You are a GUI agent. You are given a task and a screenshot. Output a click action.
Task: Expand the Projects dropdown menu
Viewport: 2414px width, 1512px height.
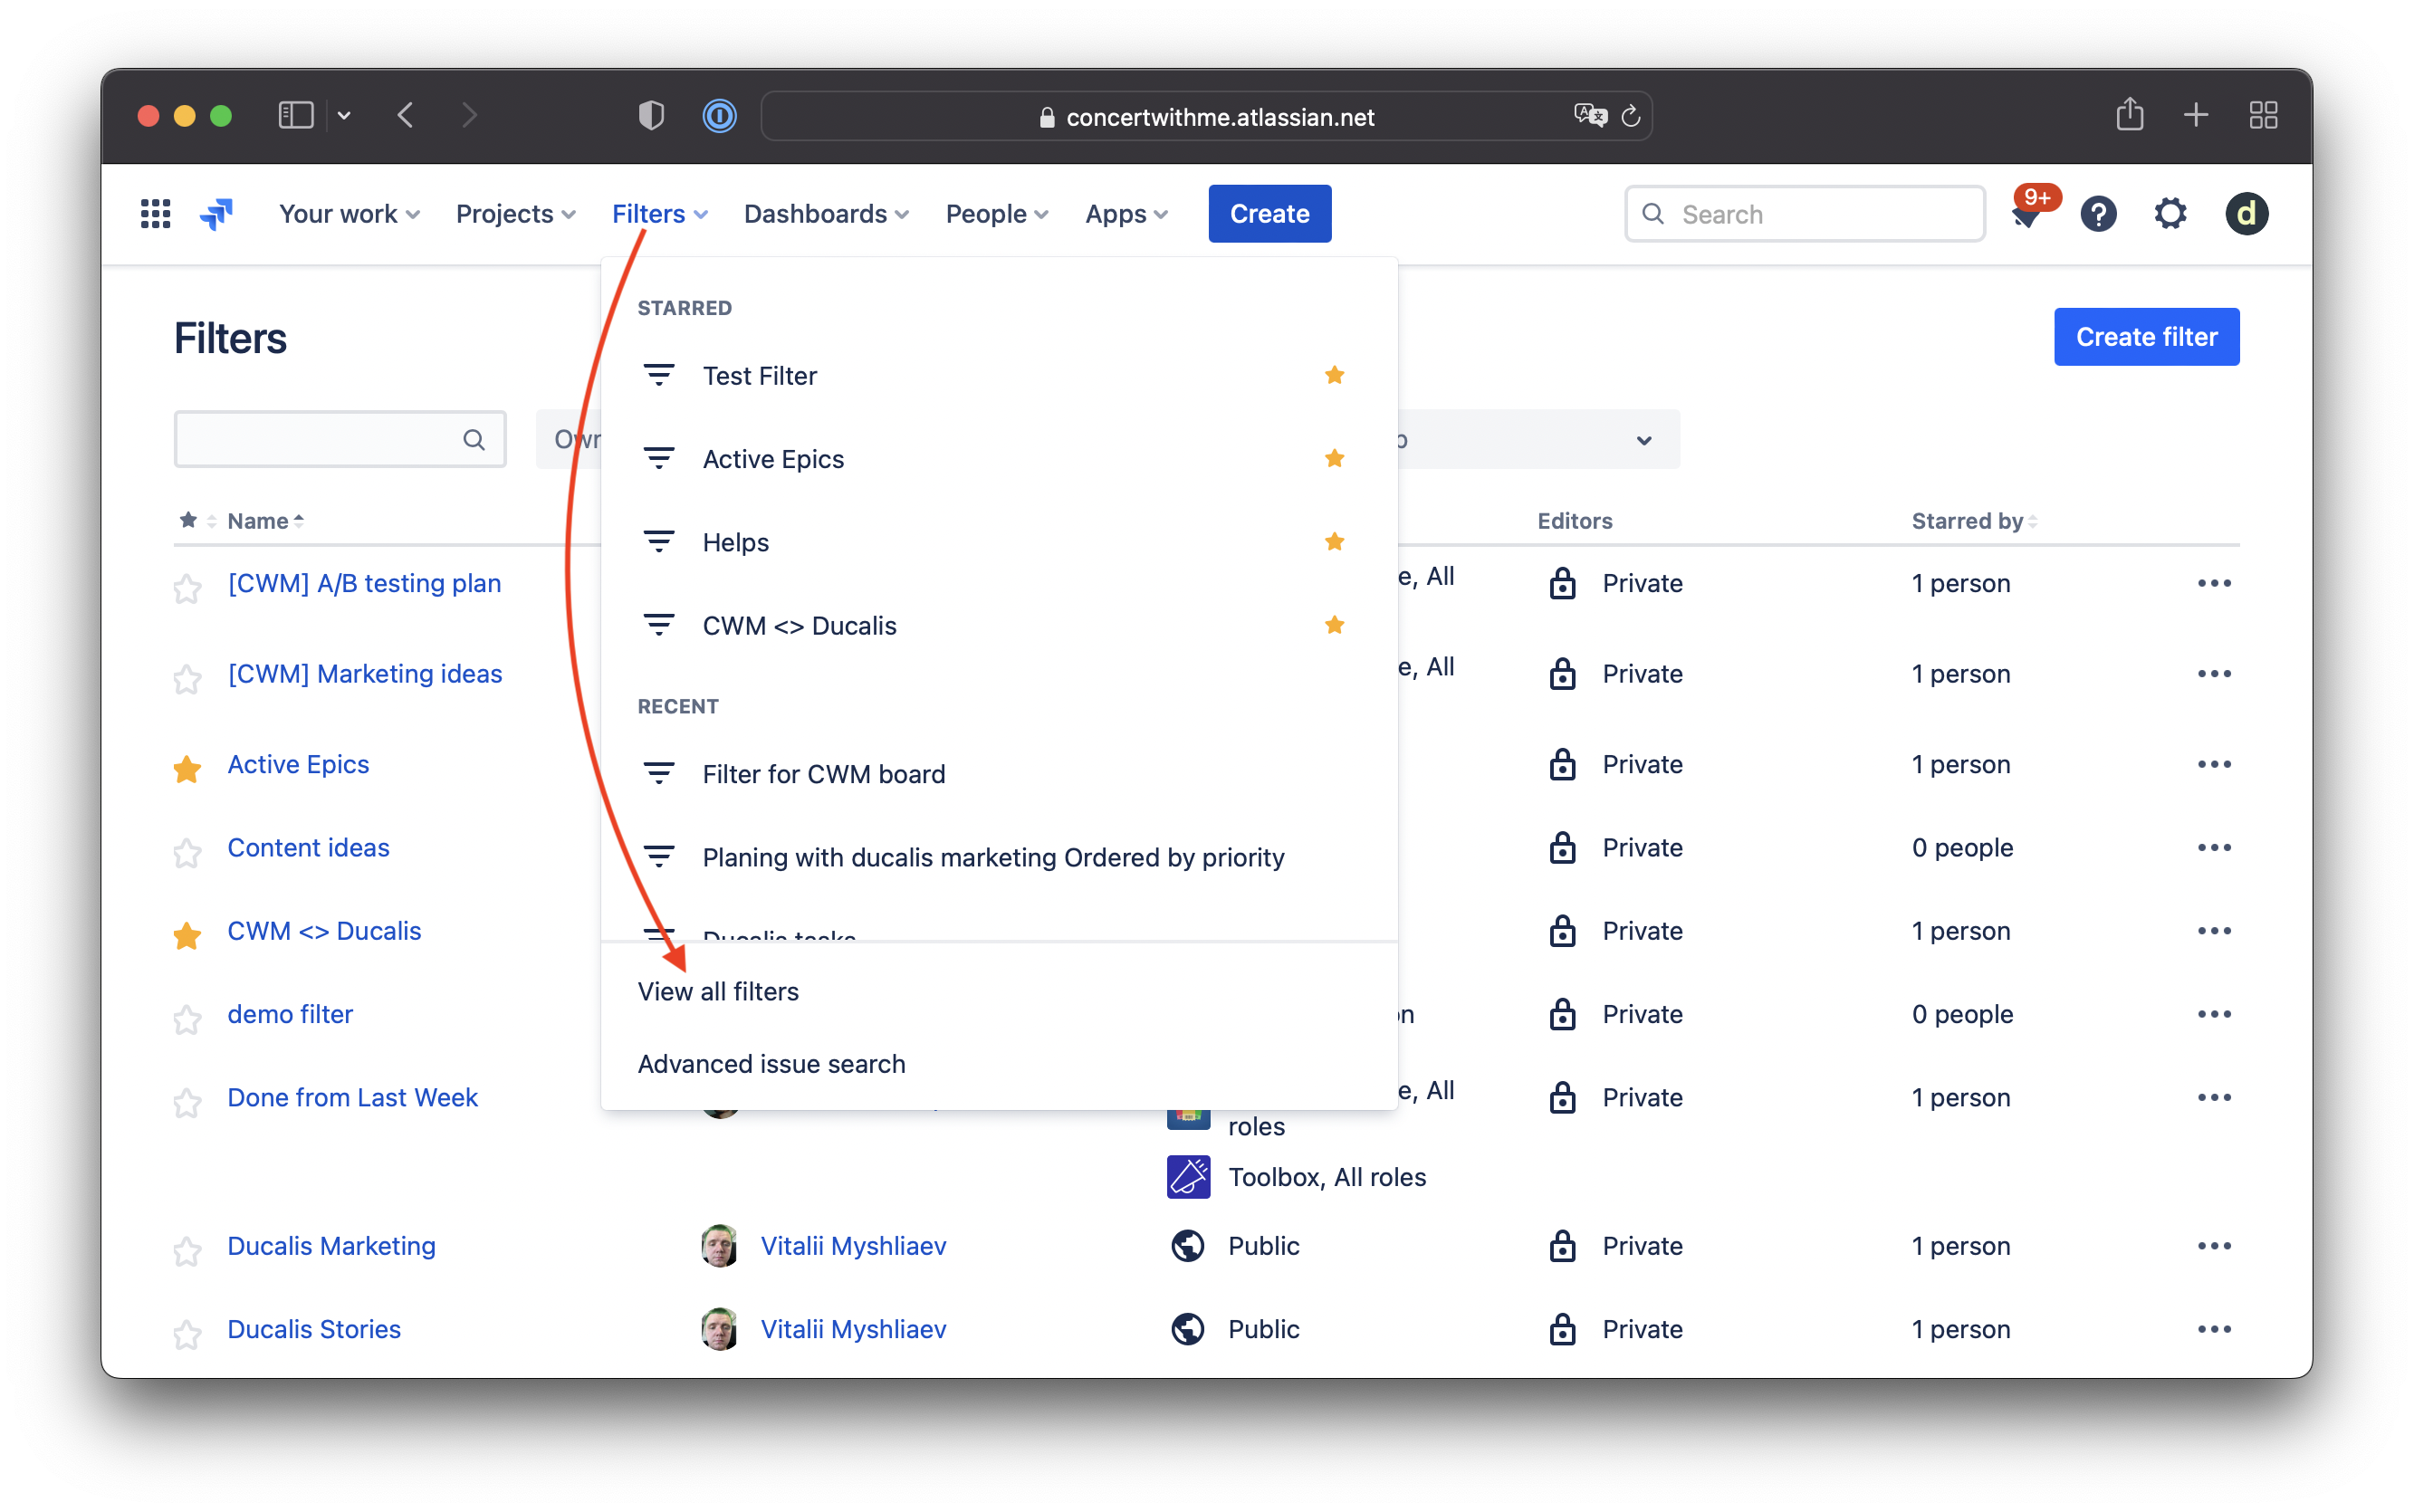515,213
